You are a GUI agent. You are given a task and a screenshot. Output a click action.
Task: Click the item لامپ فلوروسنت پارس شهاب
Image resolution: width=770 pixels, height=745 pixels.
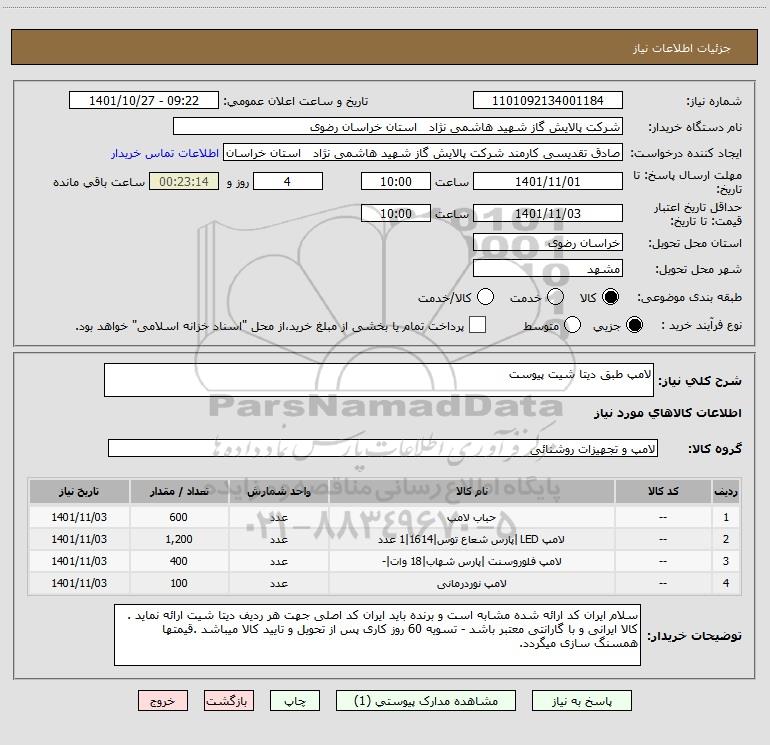pyautogui.click(x=471, y=561)
